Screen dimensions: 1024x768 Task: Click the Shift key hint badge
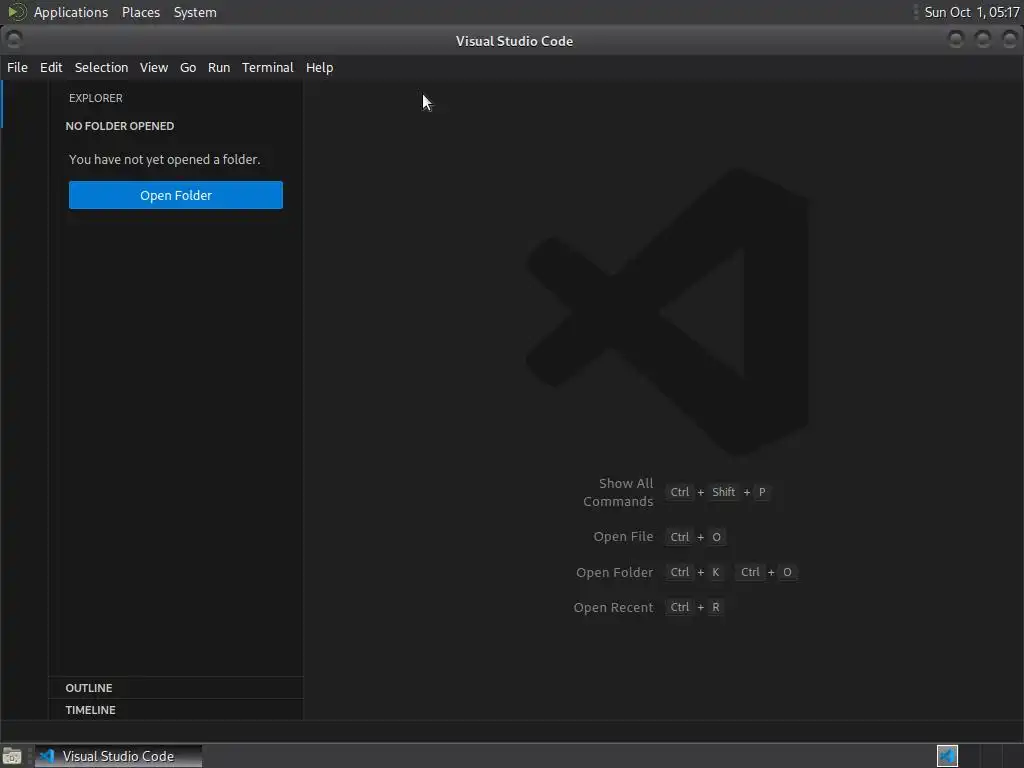click(x=724, y=492)
